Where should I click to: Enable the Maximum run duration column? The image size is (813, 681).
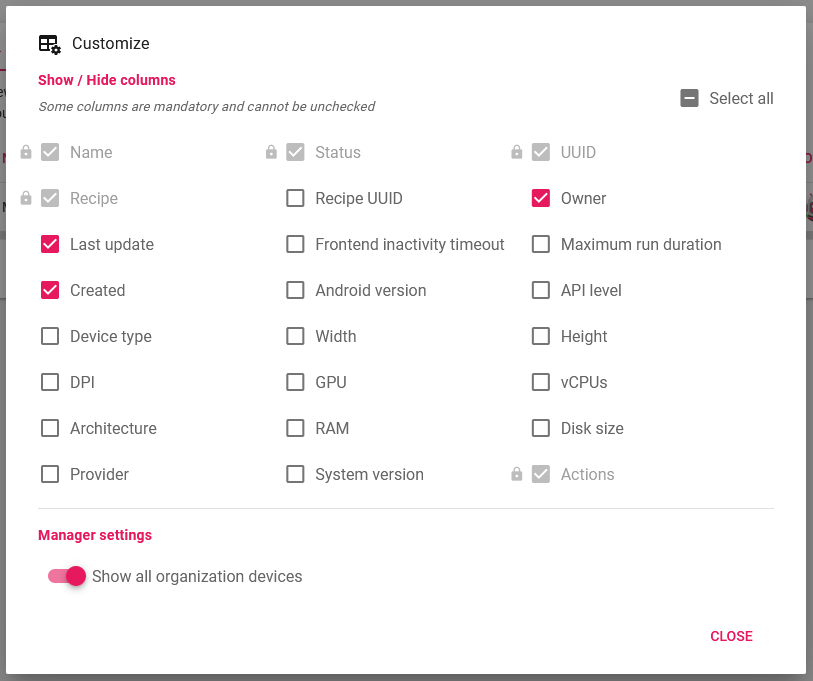pos(541,244)
